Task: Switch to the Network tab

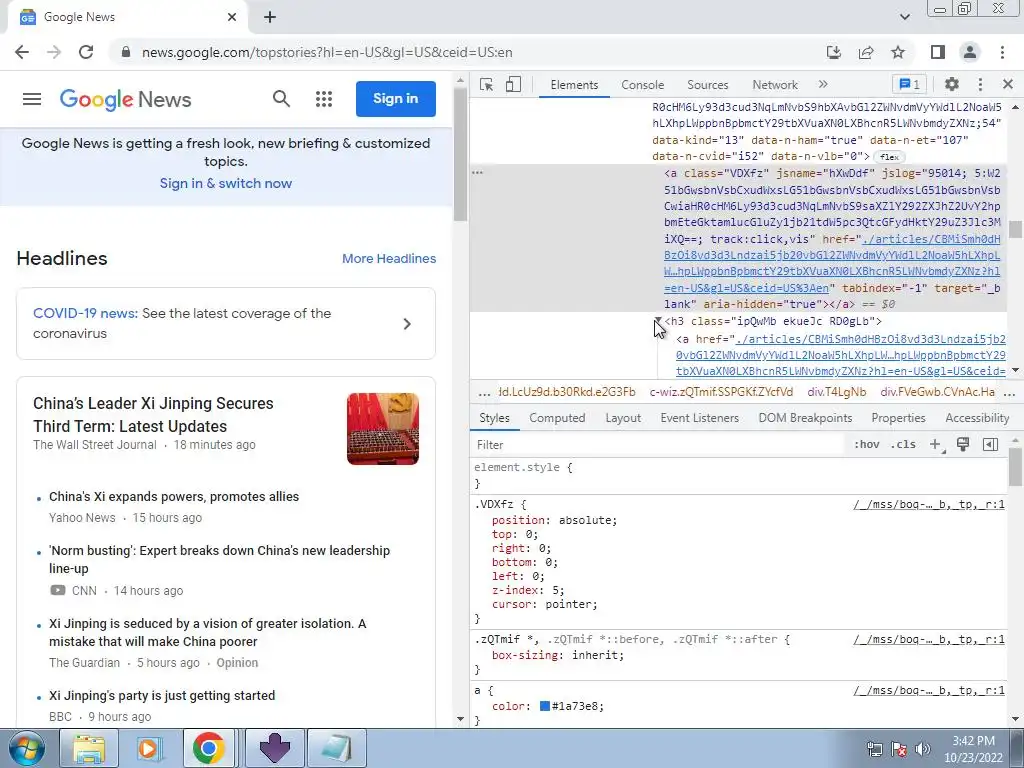Action: click(775, 85)
